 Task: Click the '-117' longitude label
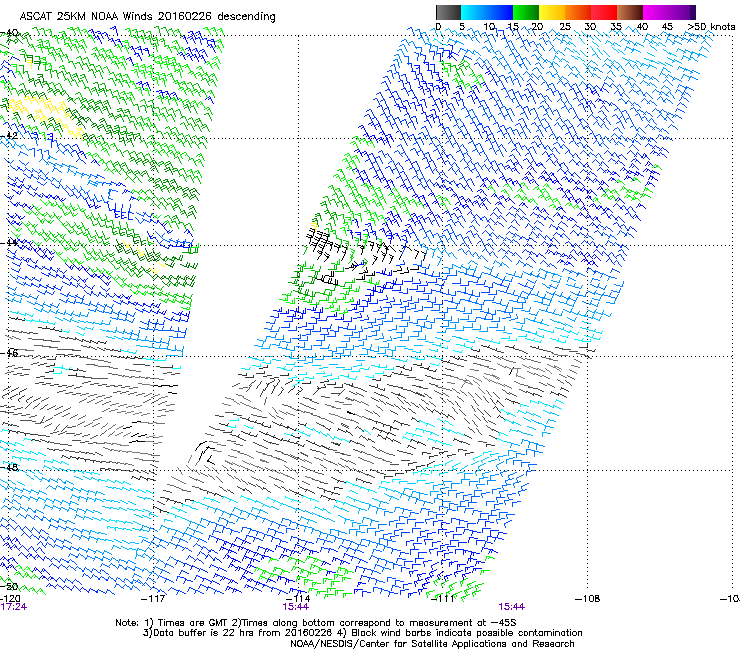point(154,599)
